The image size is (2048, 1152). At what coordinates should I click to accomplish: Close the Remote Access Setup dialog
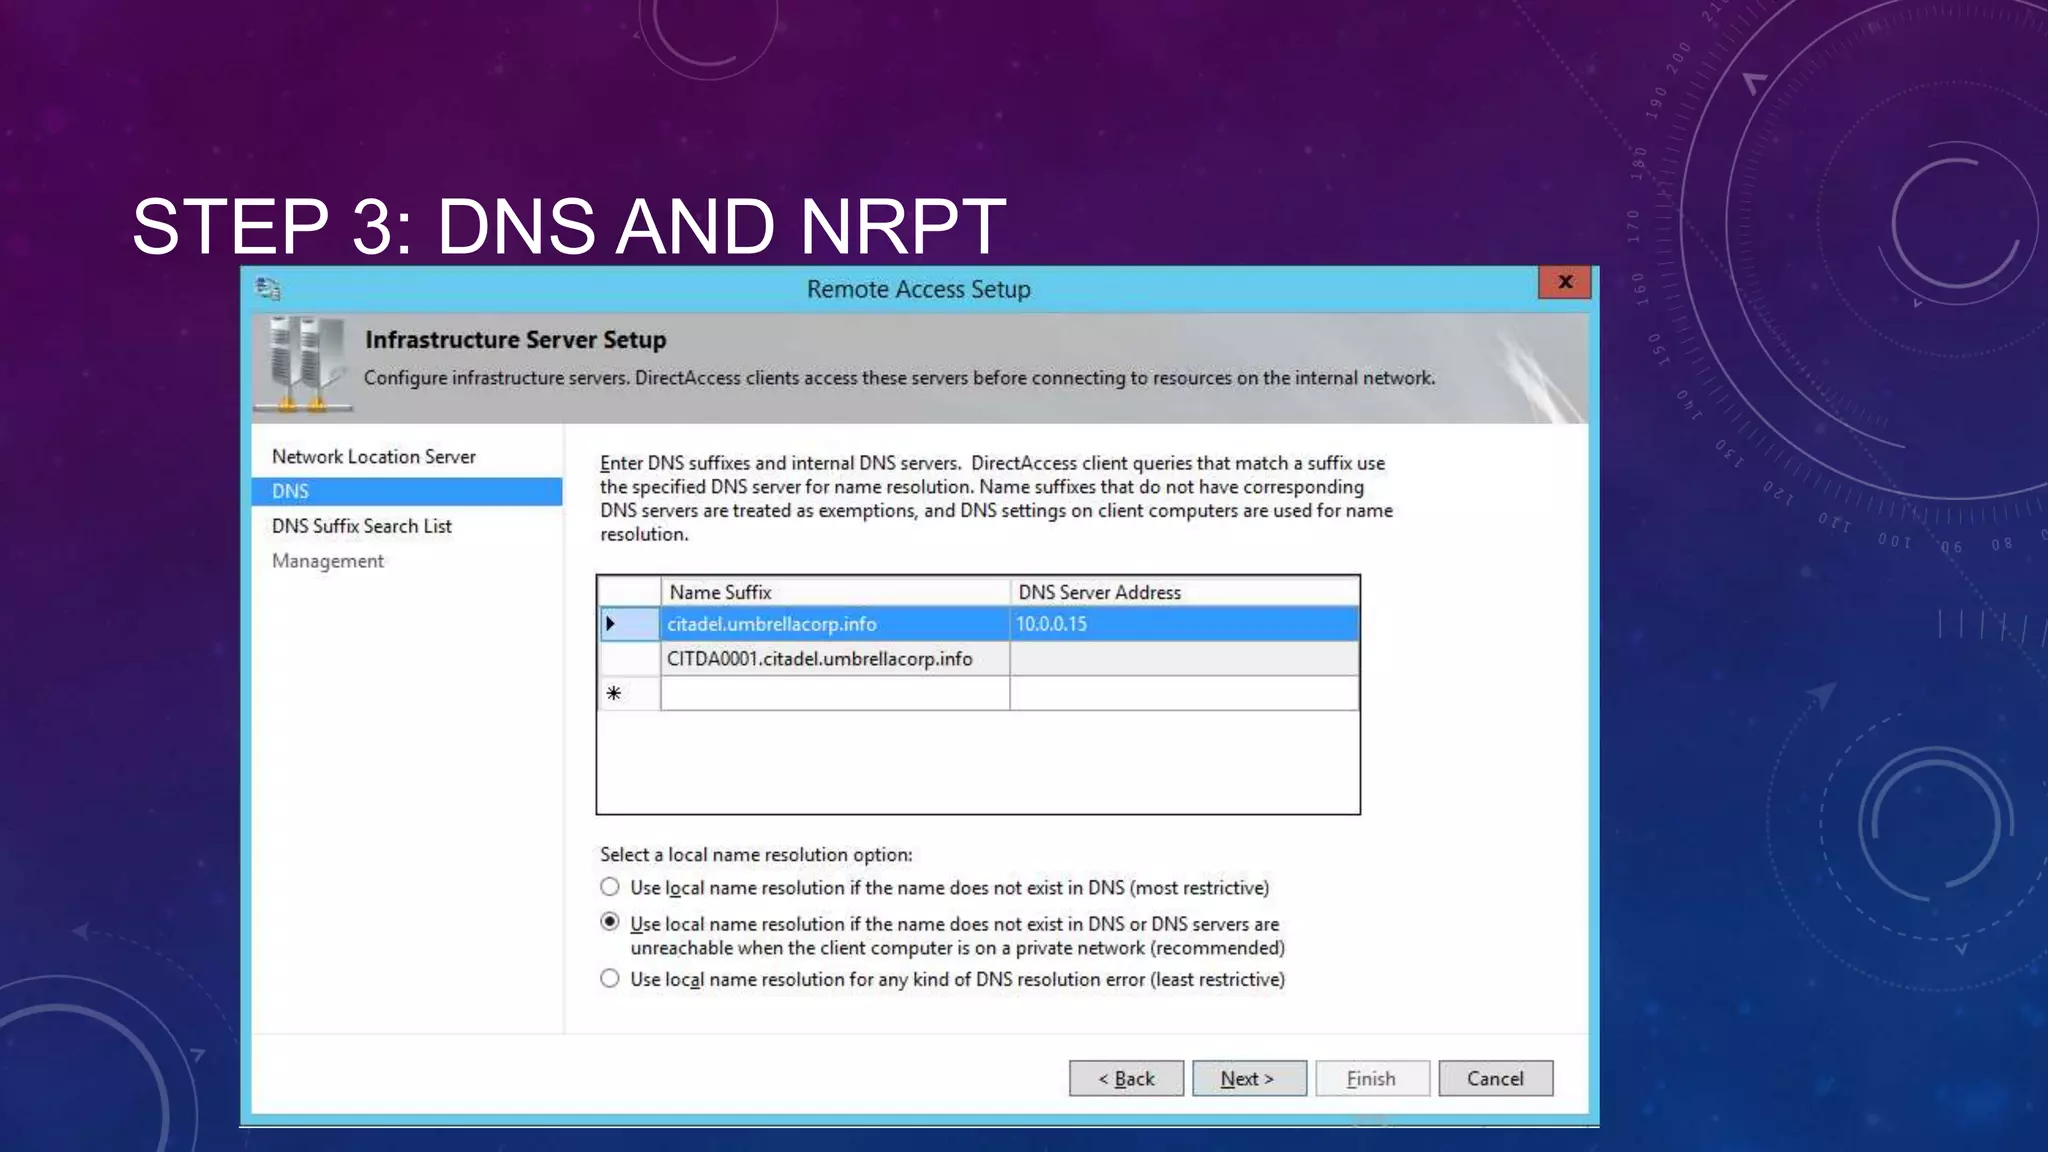point(1564,282)
